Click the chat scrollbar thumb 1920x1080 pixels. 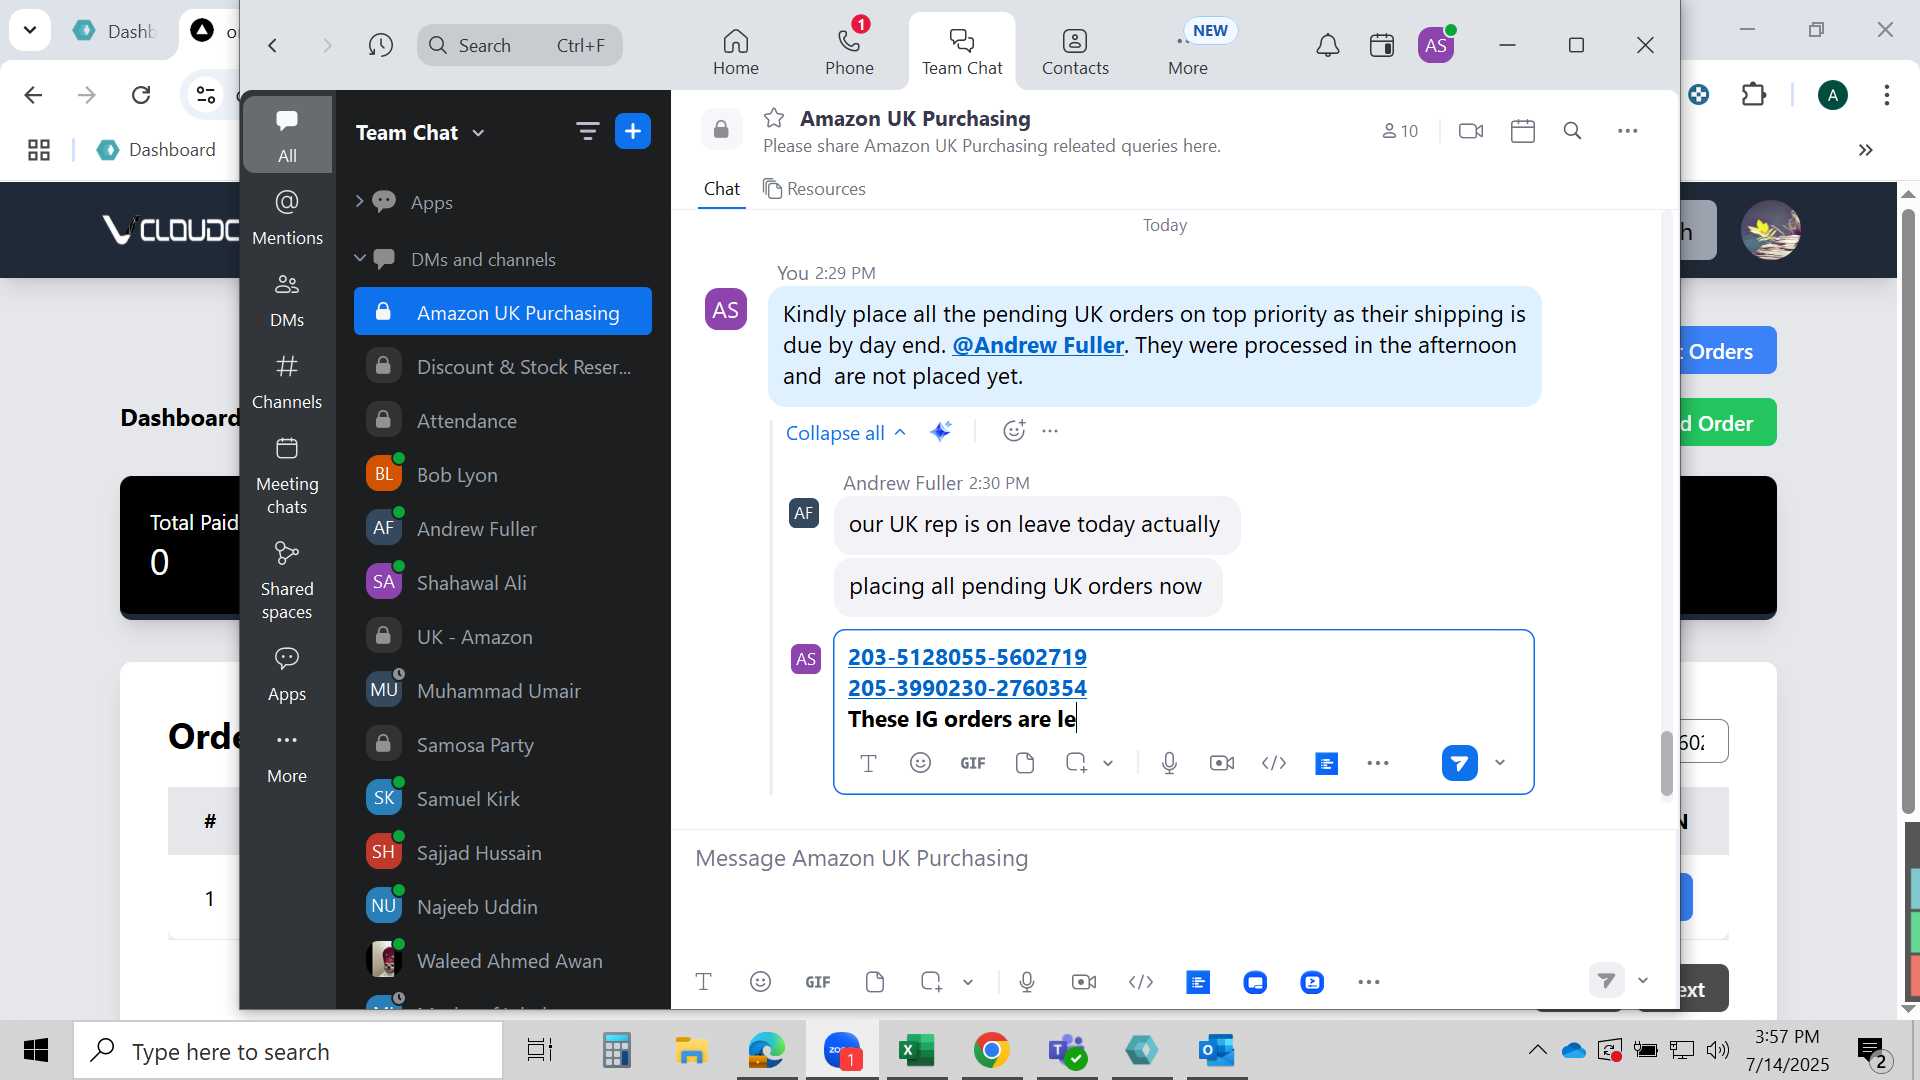pos(1666,764)
